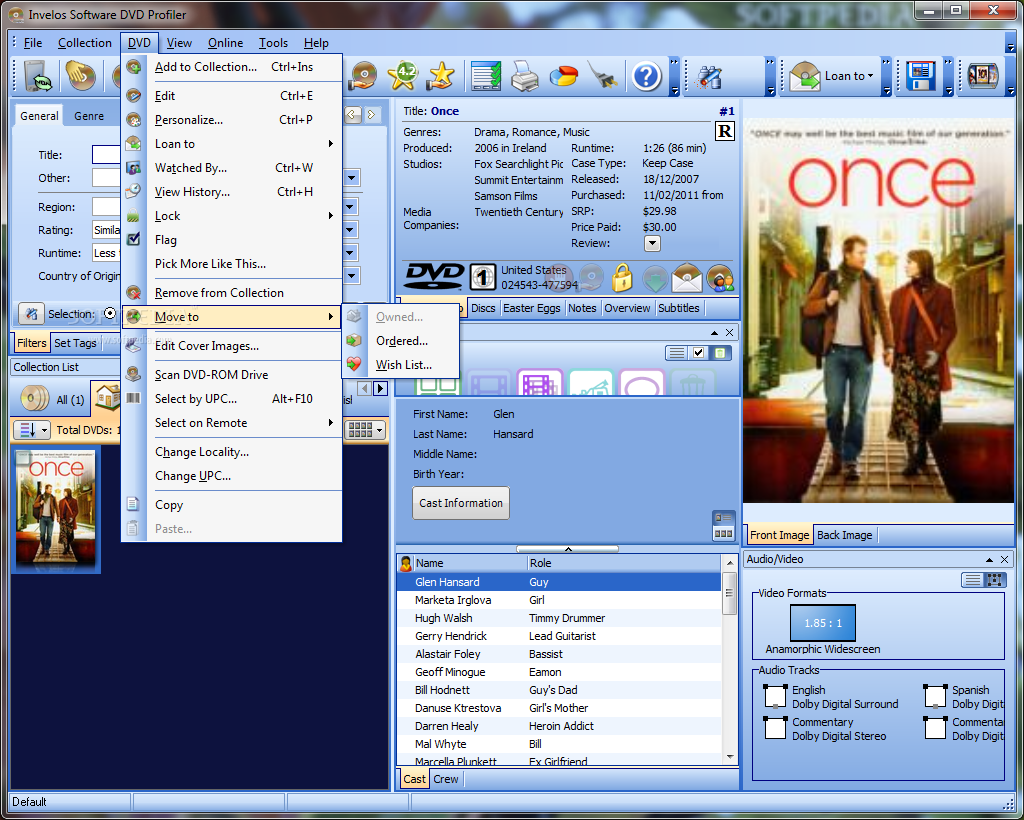This screenshot has height=820, width=1024.
Task: Click the floppy disk save layout icon
Action: pos(921,76)
